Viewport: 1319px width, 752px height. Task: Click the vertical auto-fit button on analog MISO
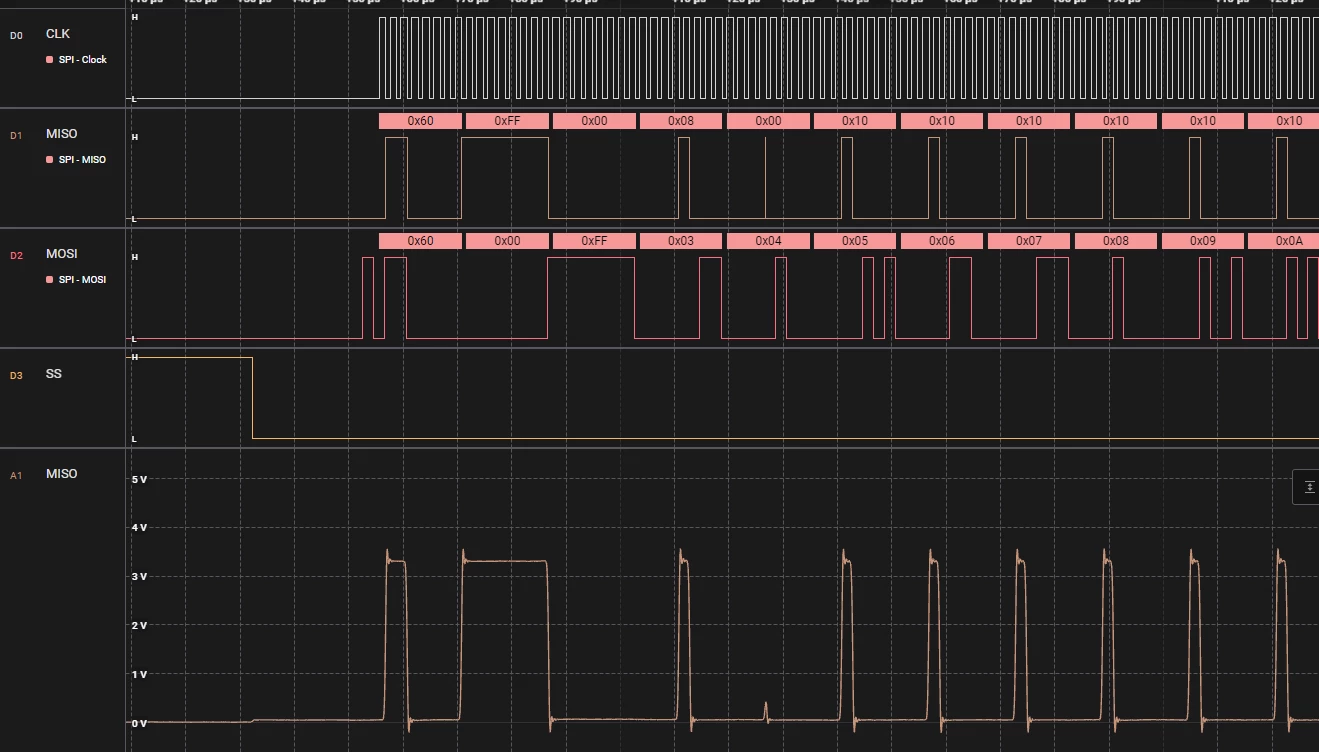click(x=1309, y=487)
